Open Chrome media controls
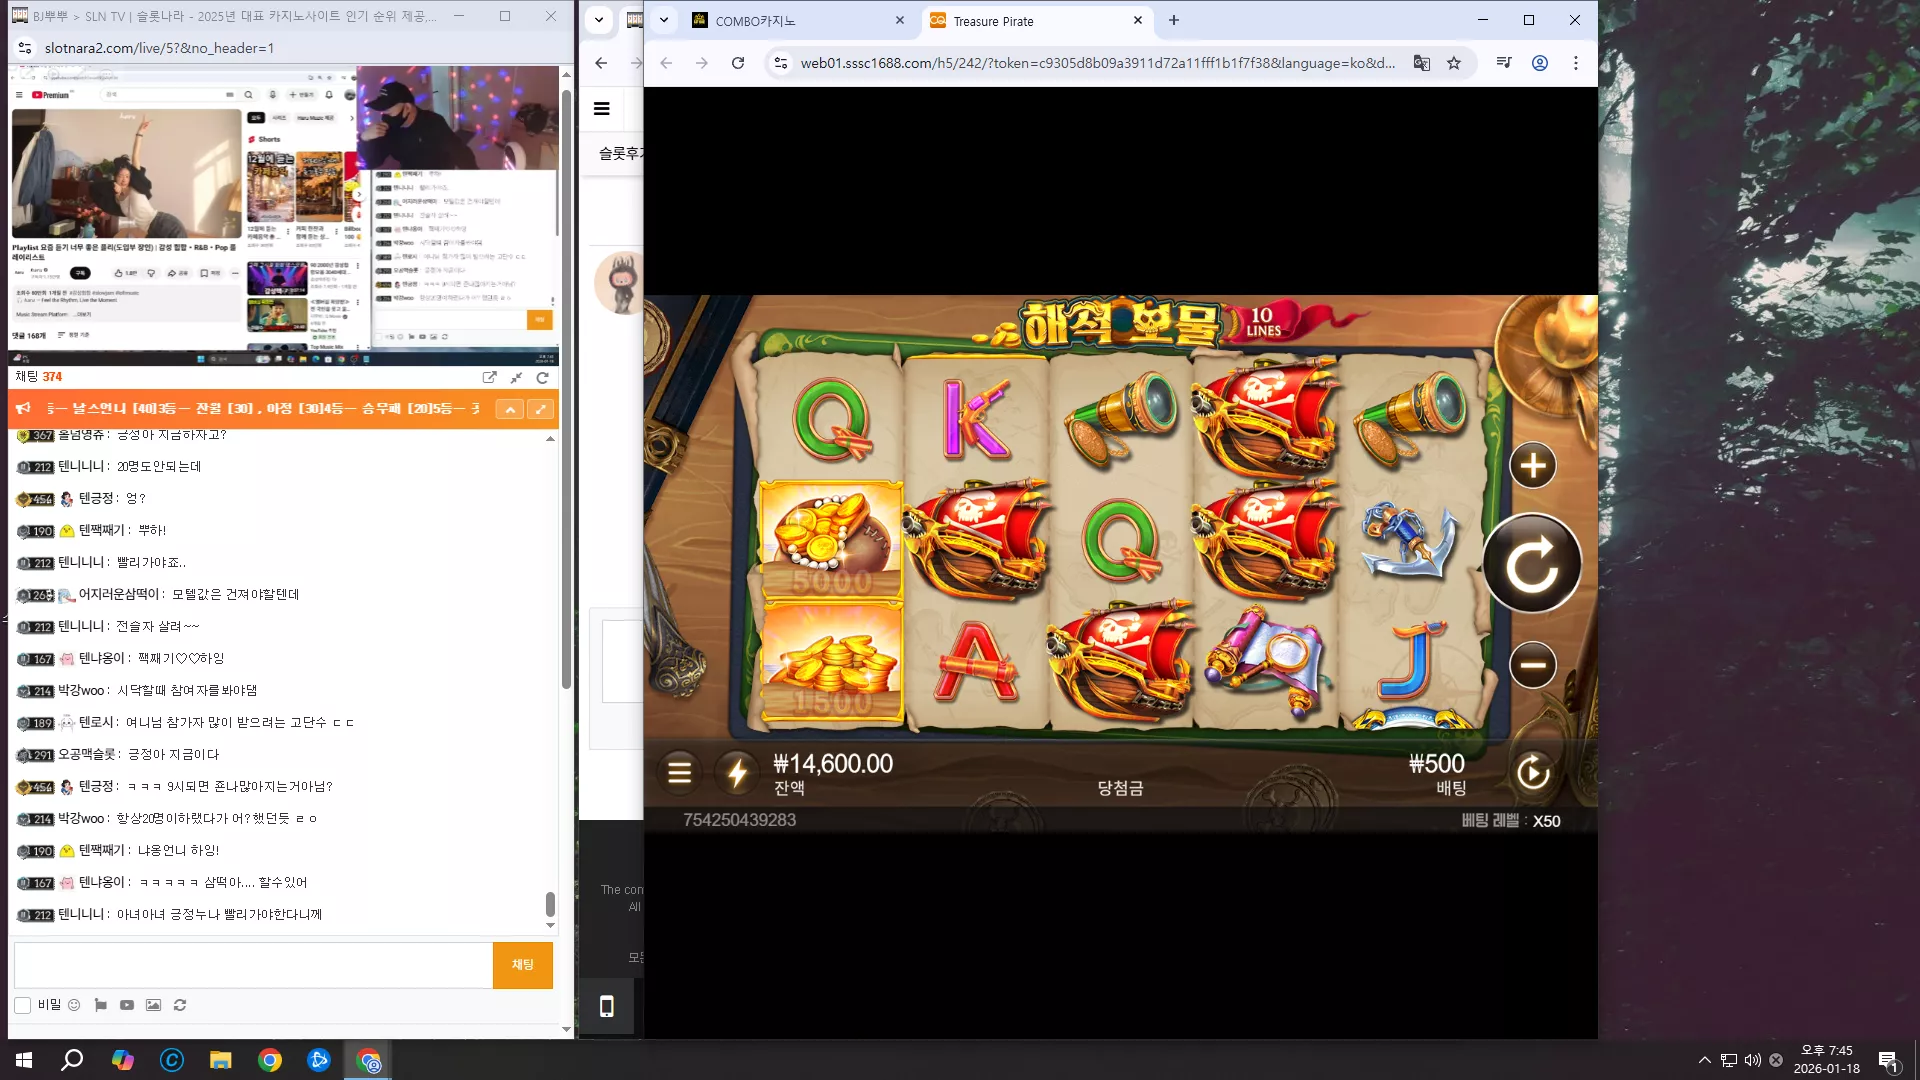The image size is (1920, 1080). coord(1503,63)
